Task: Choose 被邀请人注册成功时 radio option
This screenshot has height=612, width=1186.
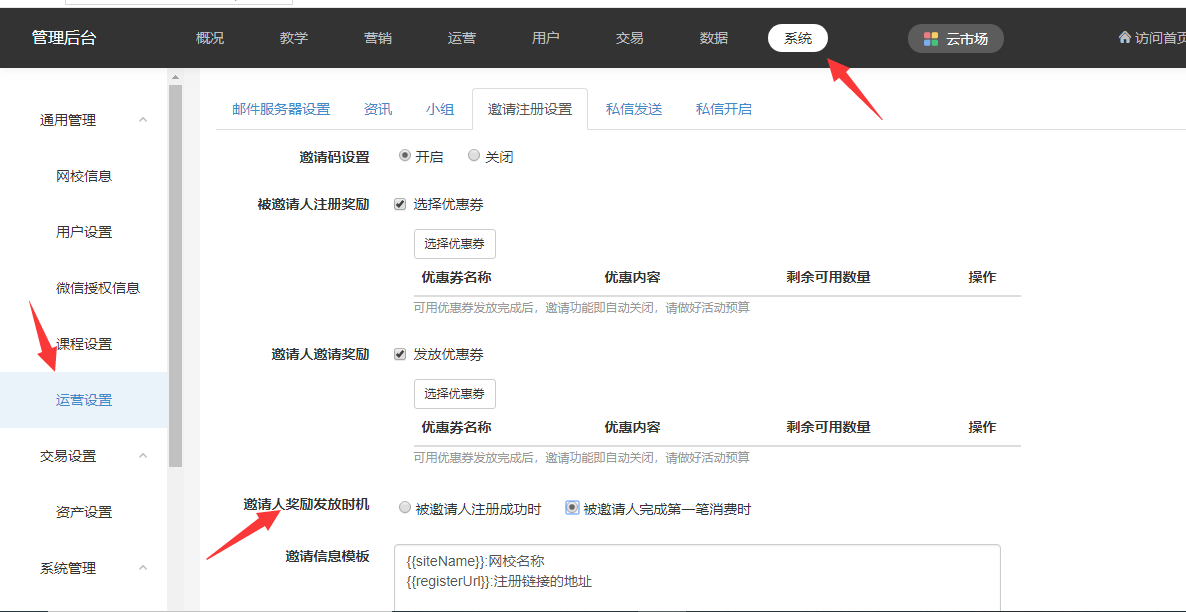Action: (405, 508)
